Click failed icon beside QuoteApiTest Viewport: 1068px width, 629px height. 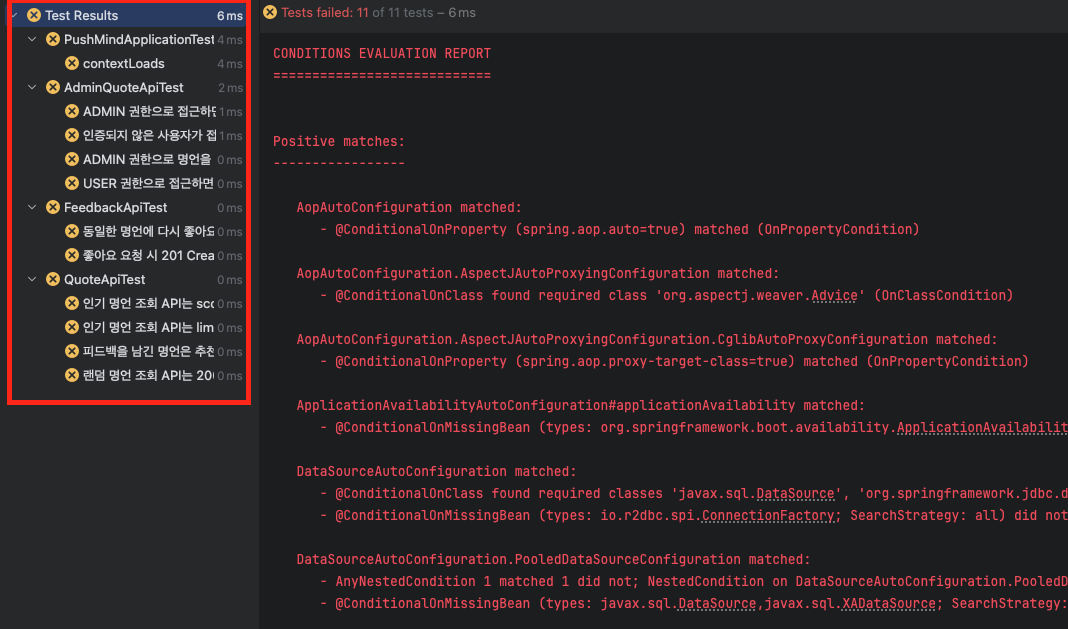[52, 279]
